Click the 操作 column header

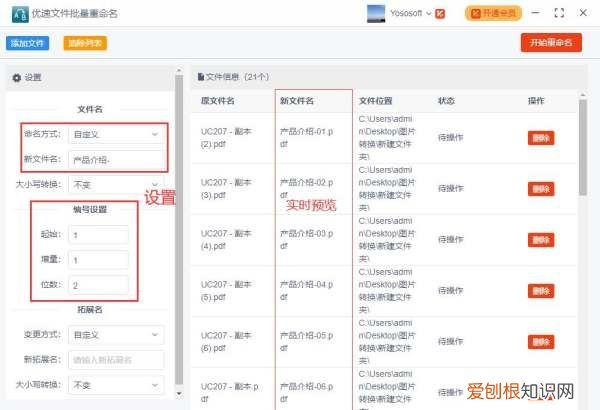point(536,101)
